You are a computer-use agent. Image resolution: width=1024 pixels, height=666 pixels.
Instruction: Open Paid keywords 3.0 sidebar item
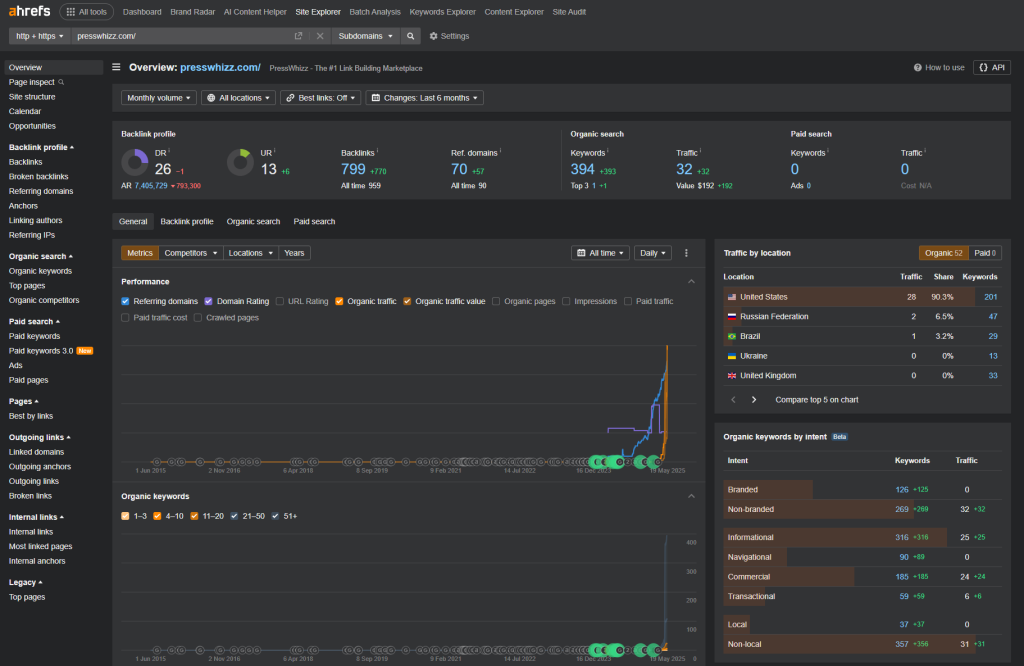[x=51, y=351]
